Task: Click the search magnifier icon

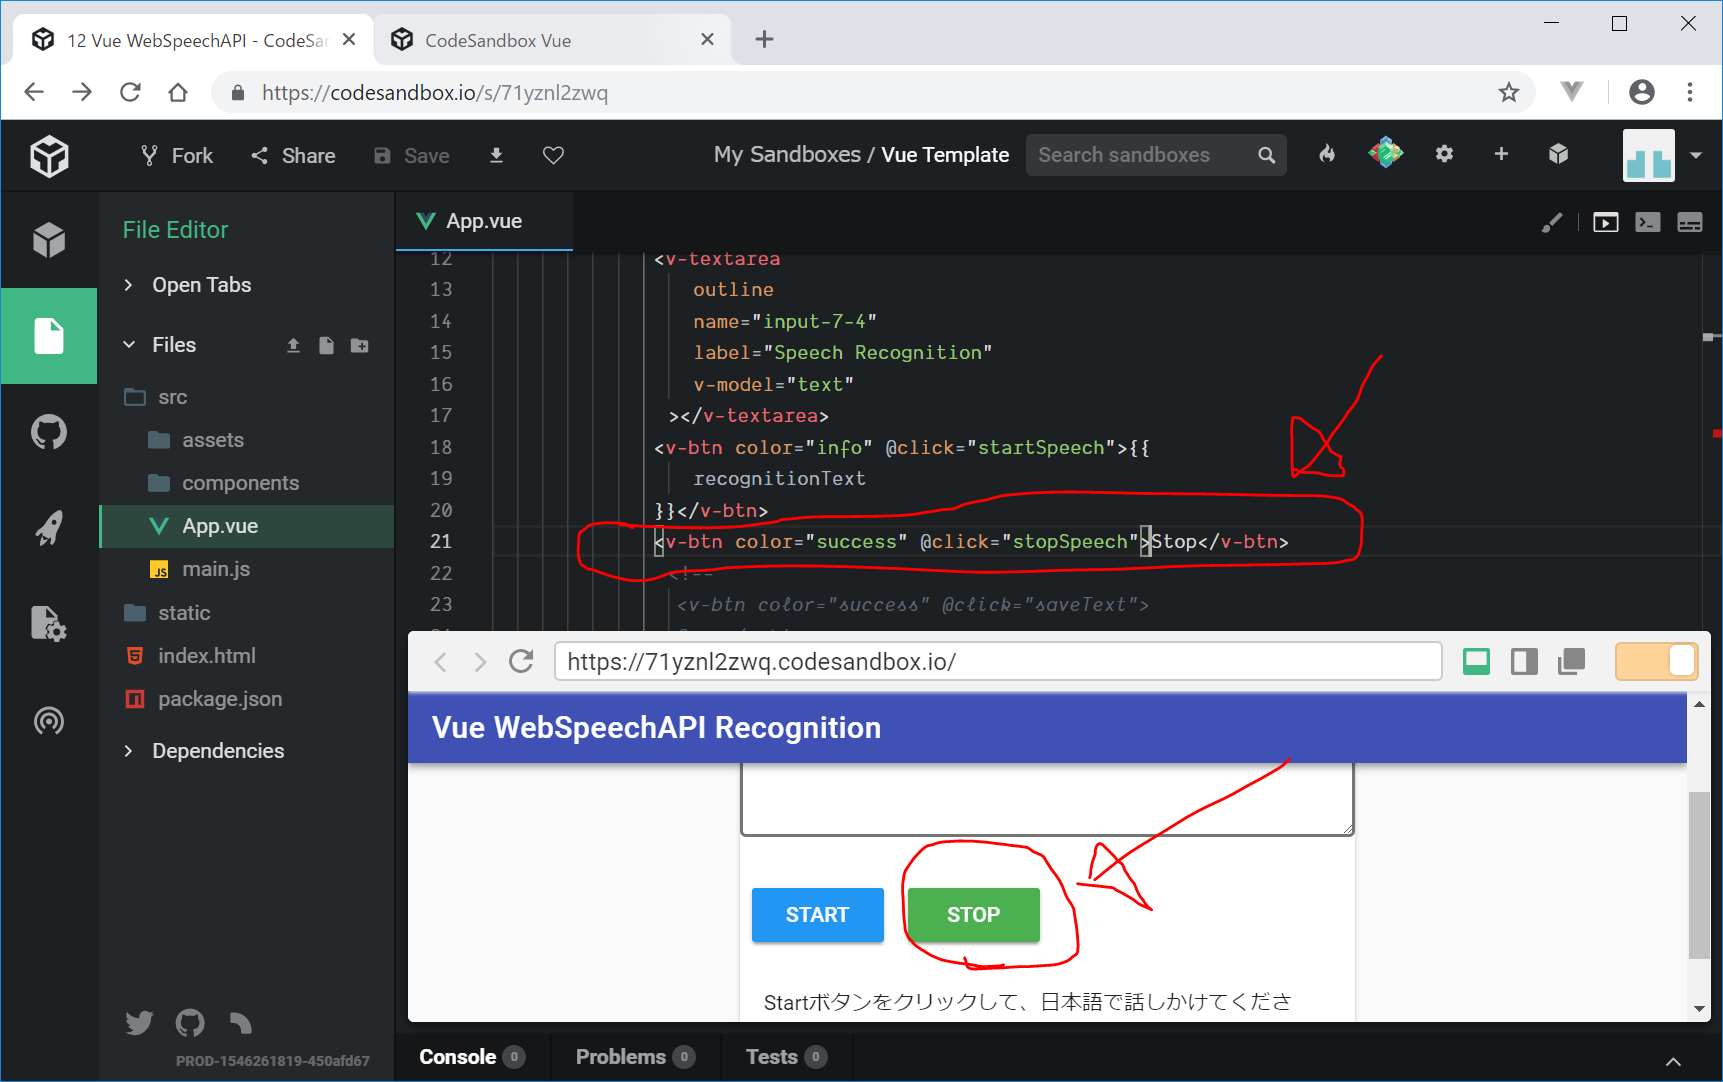Action: [1267, 155]
